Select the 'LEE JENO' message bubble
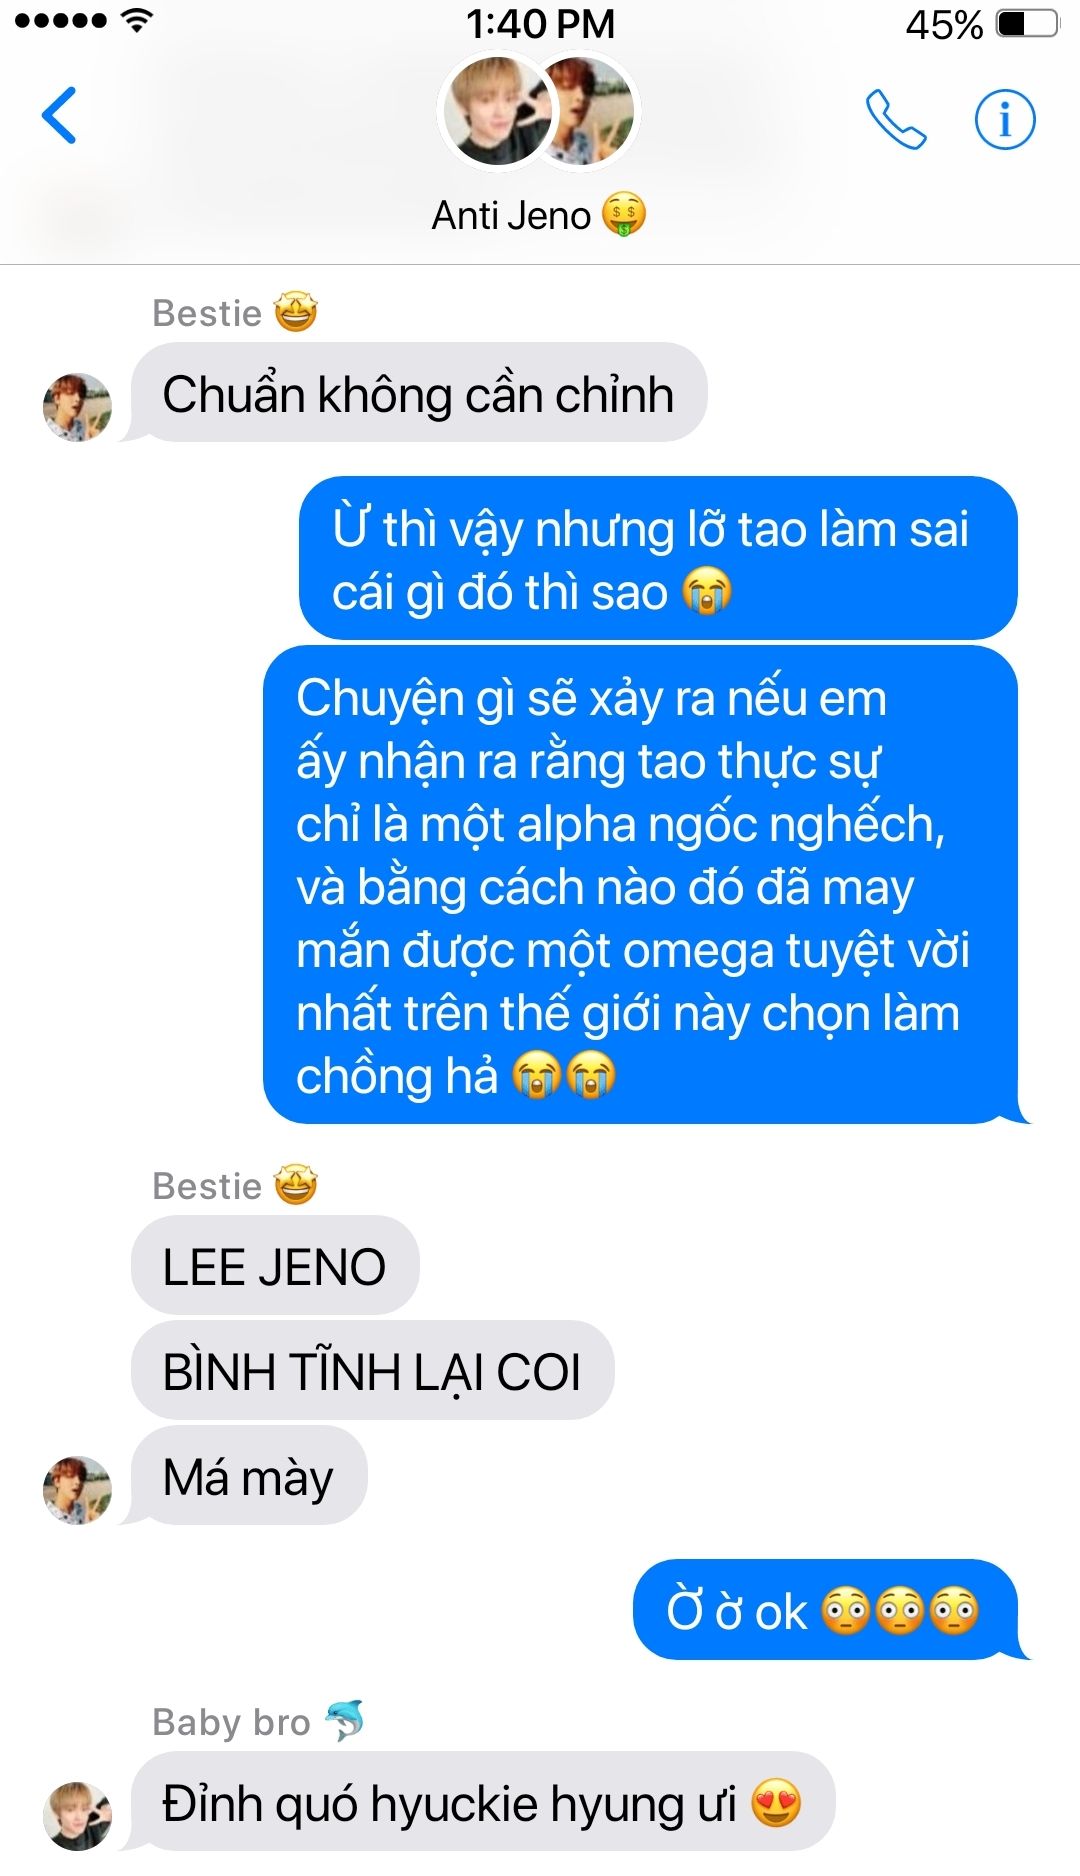 point(275,1266)
